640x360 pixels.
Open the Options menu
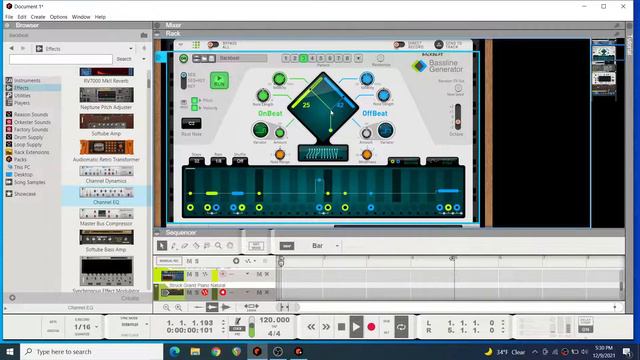point(58,17)
